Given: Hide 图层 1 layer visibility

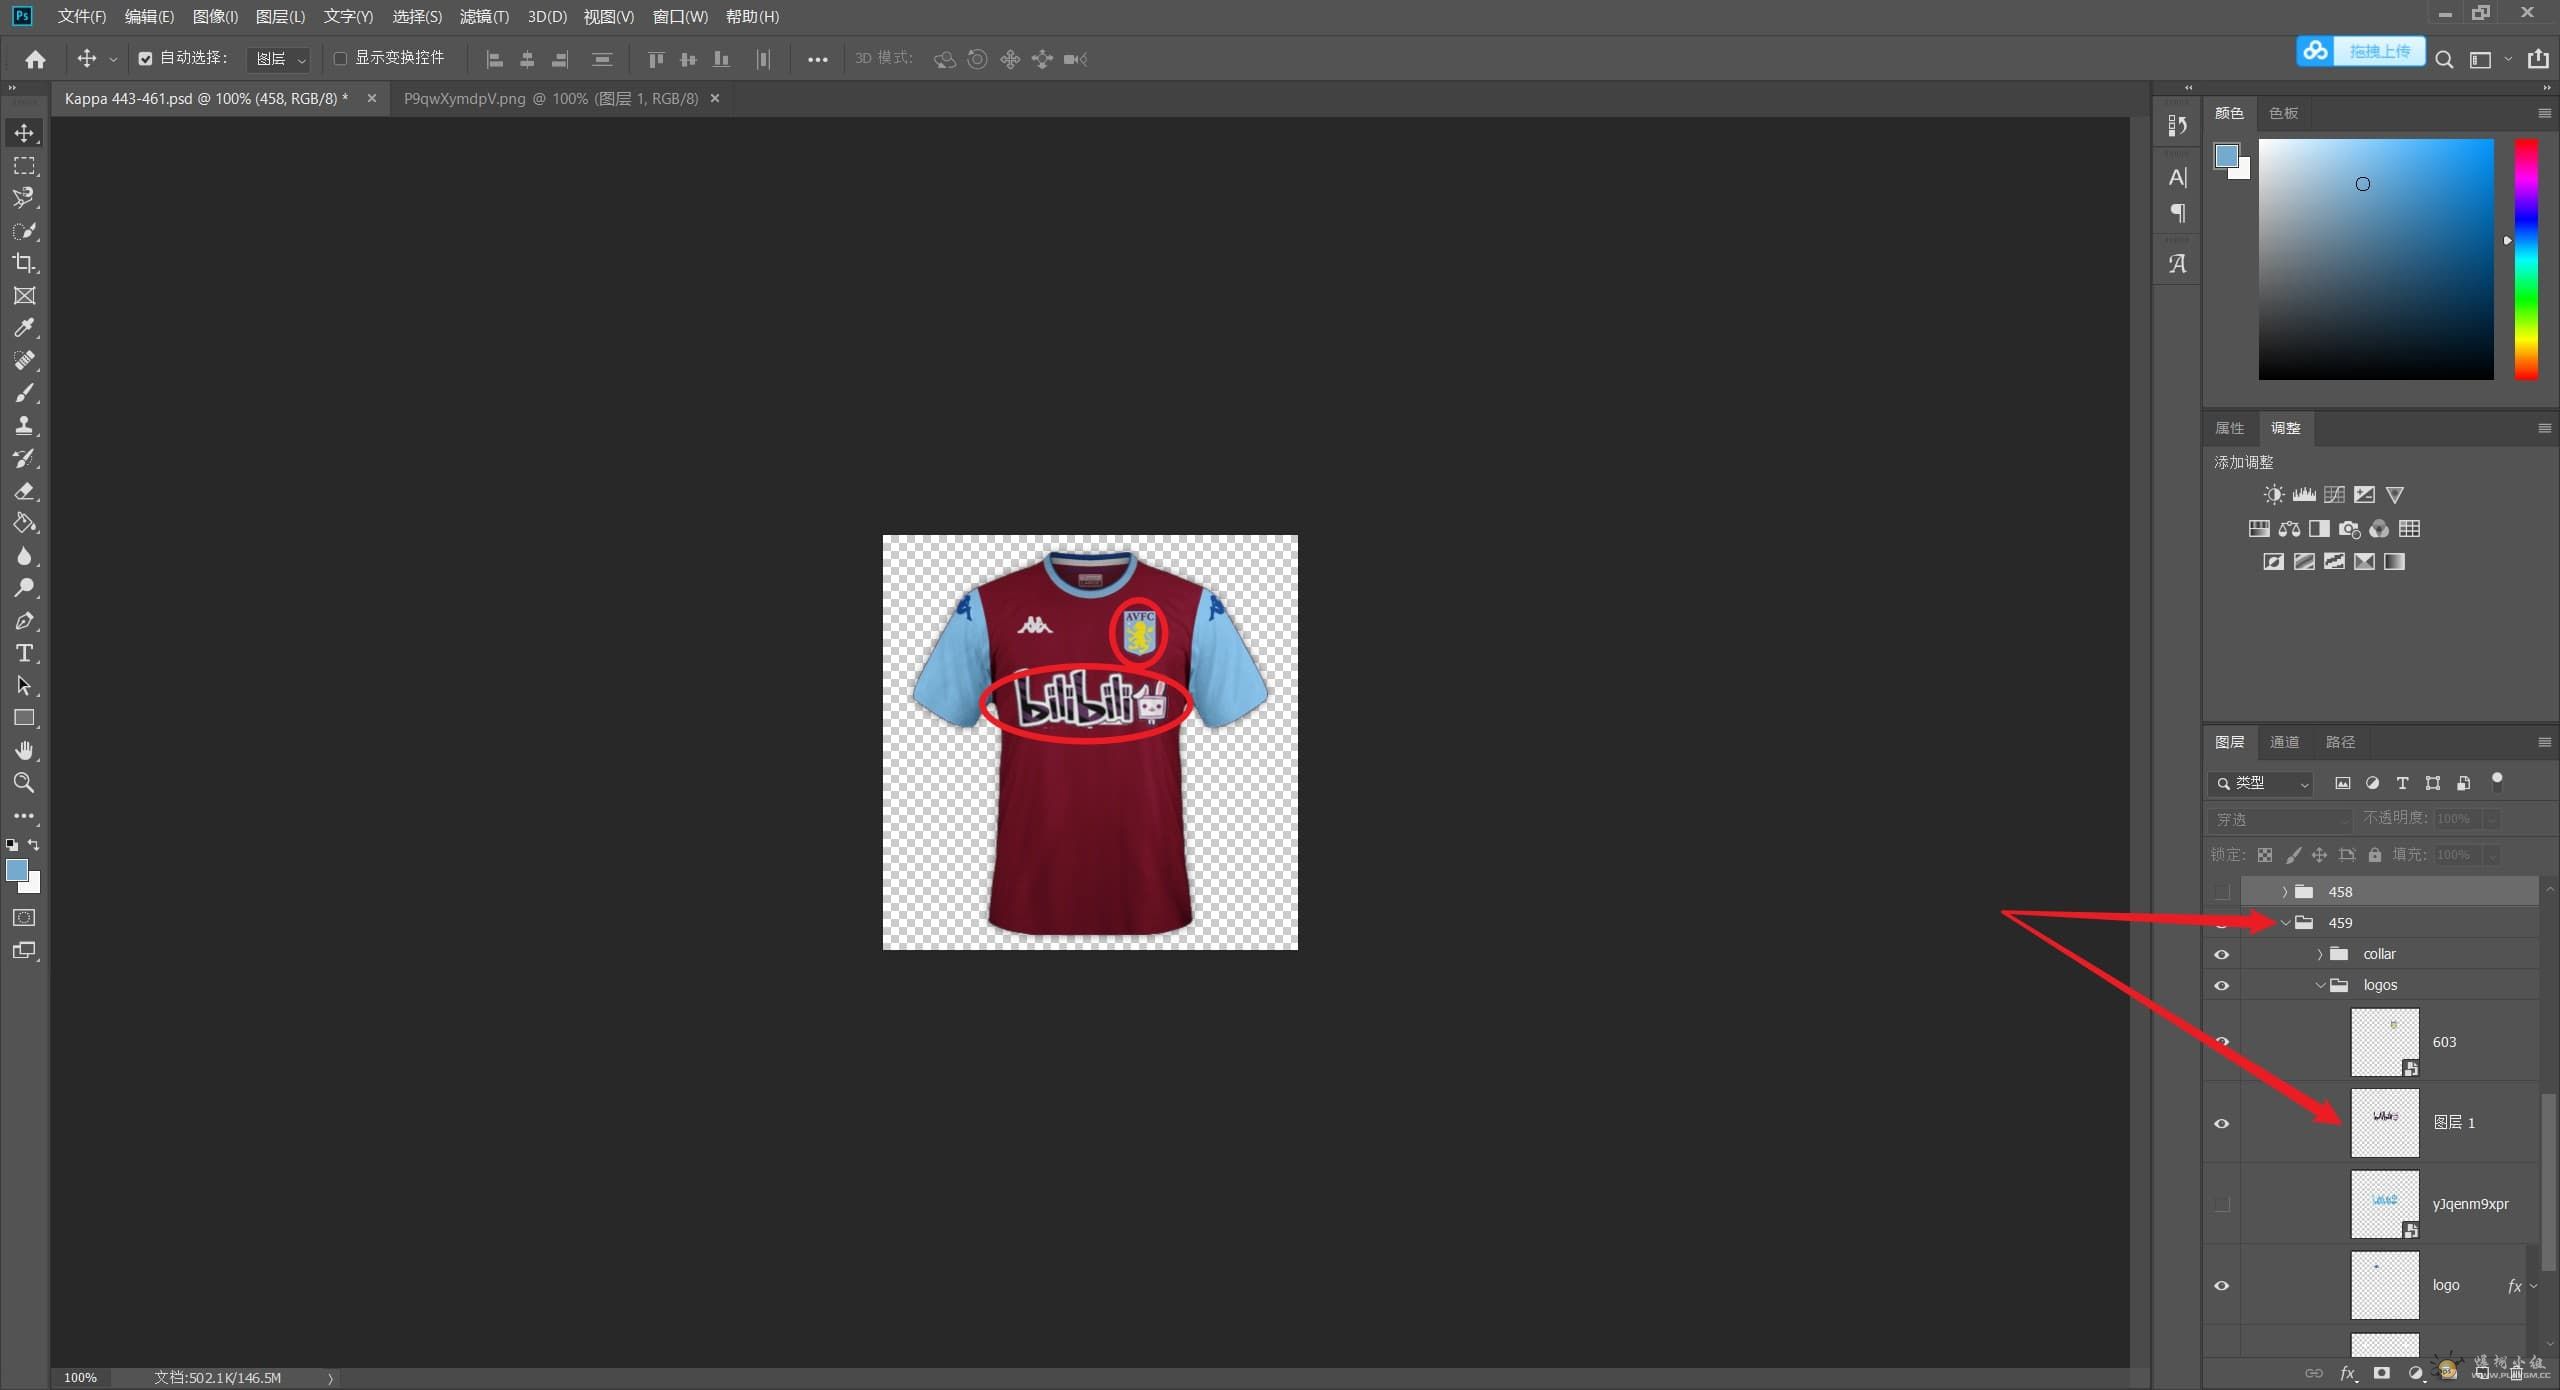Looking at the screenshot, I should [2222, 1124].
